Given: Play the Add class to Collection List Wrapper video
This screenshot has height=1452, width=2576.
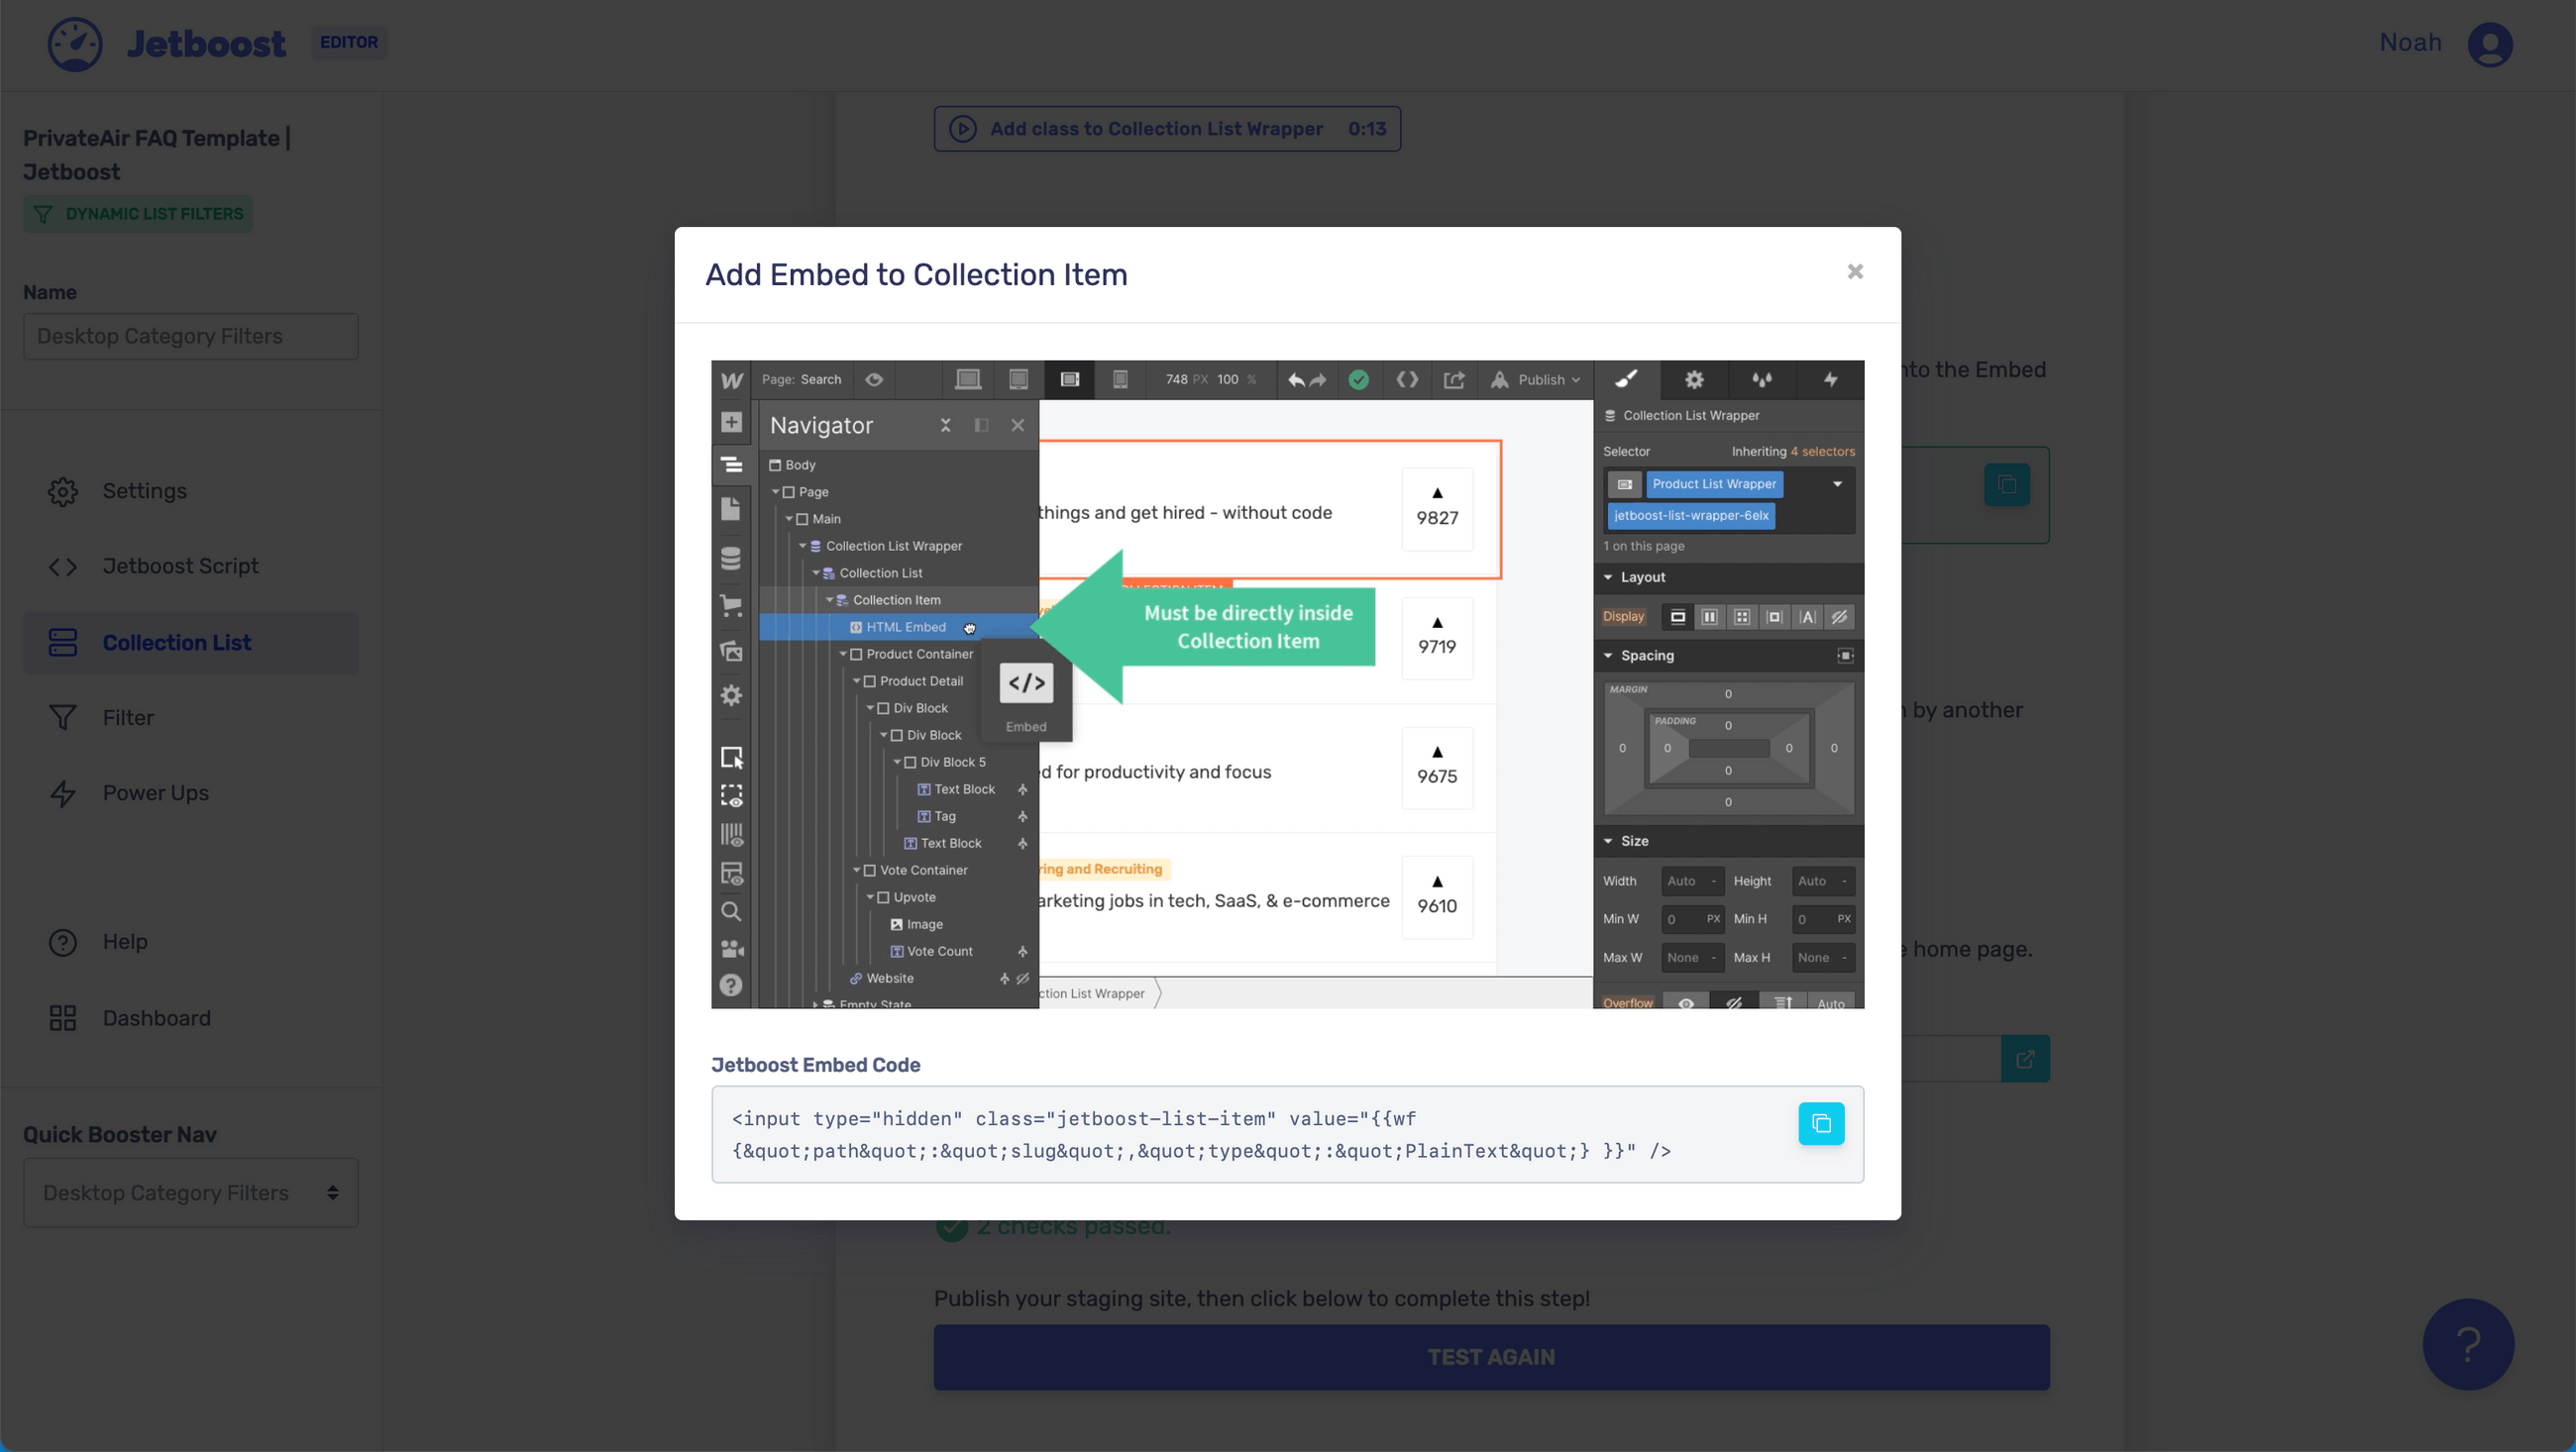Looking at the screenshot, I should pos(1166,128).
